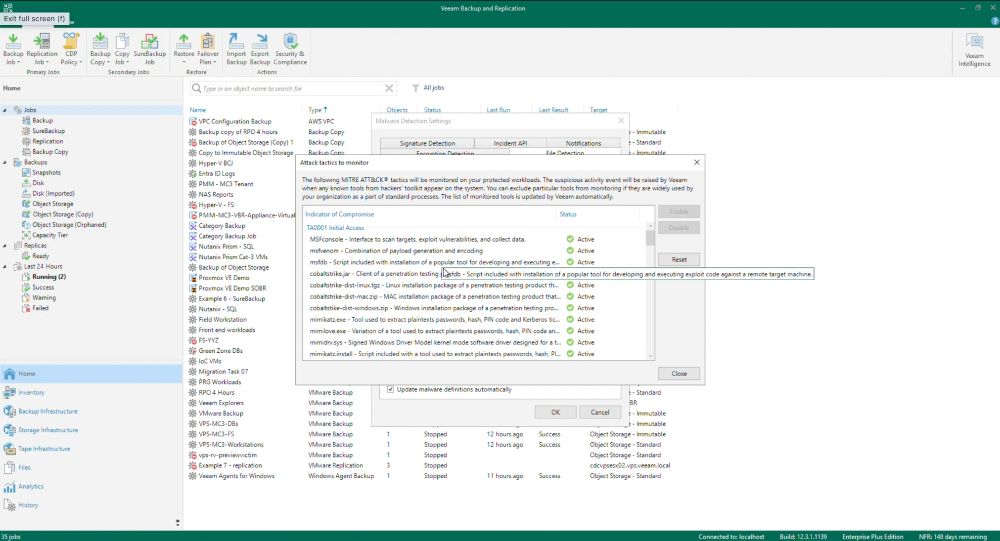Select the Ready node under Replicas
The width and height of the screenshot is (1000, 541).
(40, 256)
